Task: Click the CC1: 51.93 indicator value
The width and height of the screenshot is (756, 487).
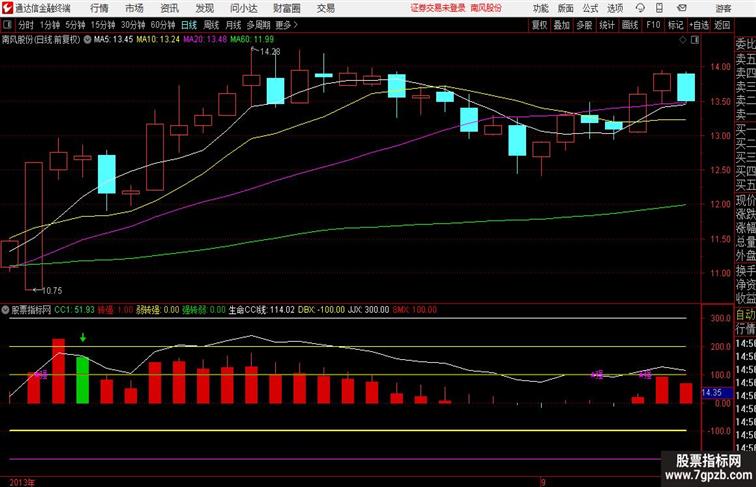Action: [x=74, y=310]
